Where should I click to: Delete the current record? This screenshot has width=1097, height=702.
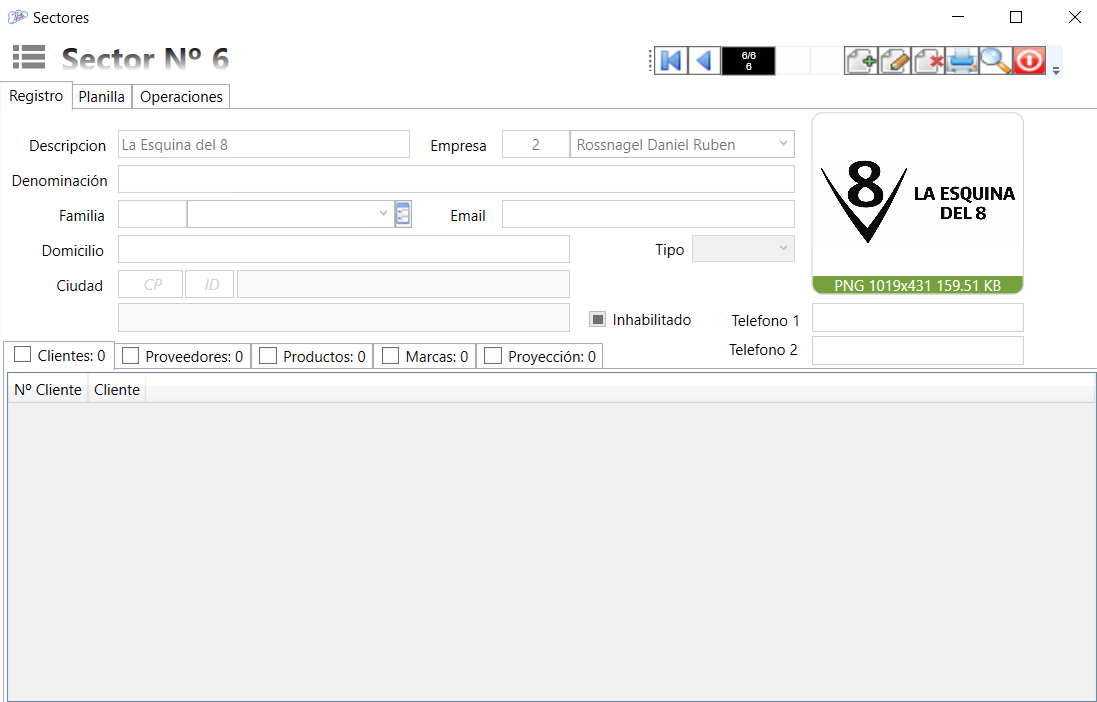pyautogui.click(x=928, y=61)
